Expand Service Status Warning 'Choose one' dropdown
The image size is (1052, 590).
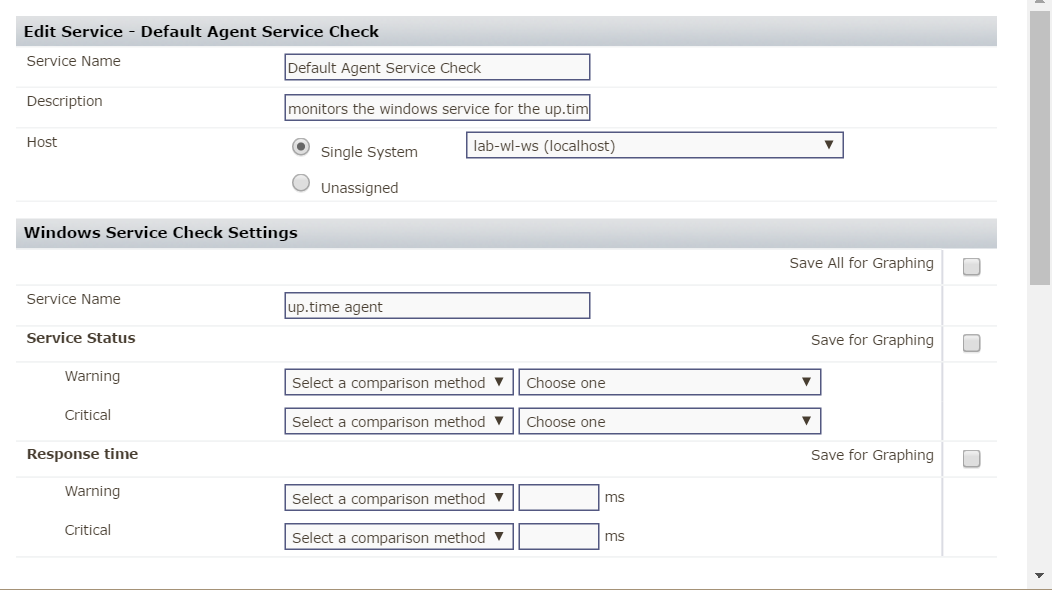point(669,383)
